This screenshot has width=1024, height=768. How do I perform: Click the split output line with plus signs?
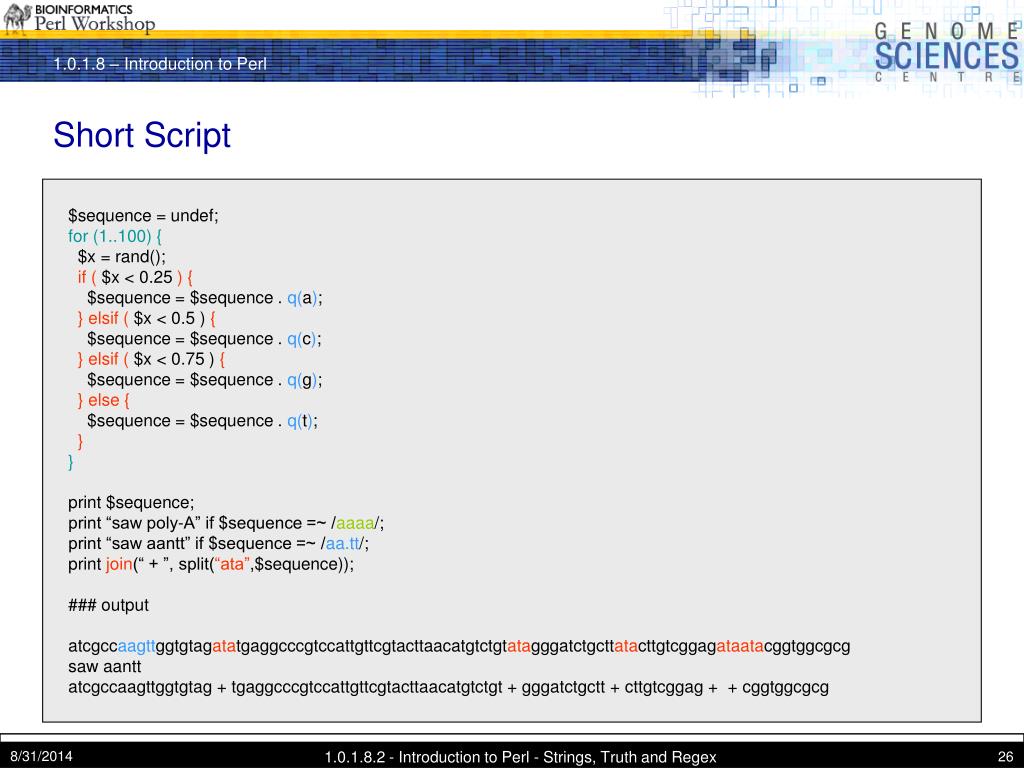coord(448,688)
